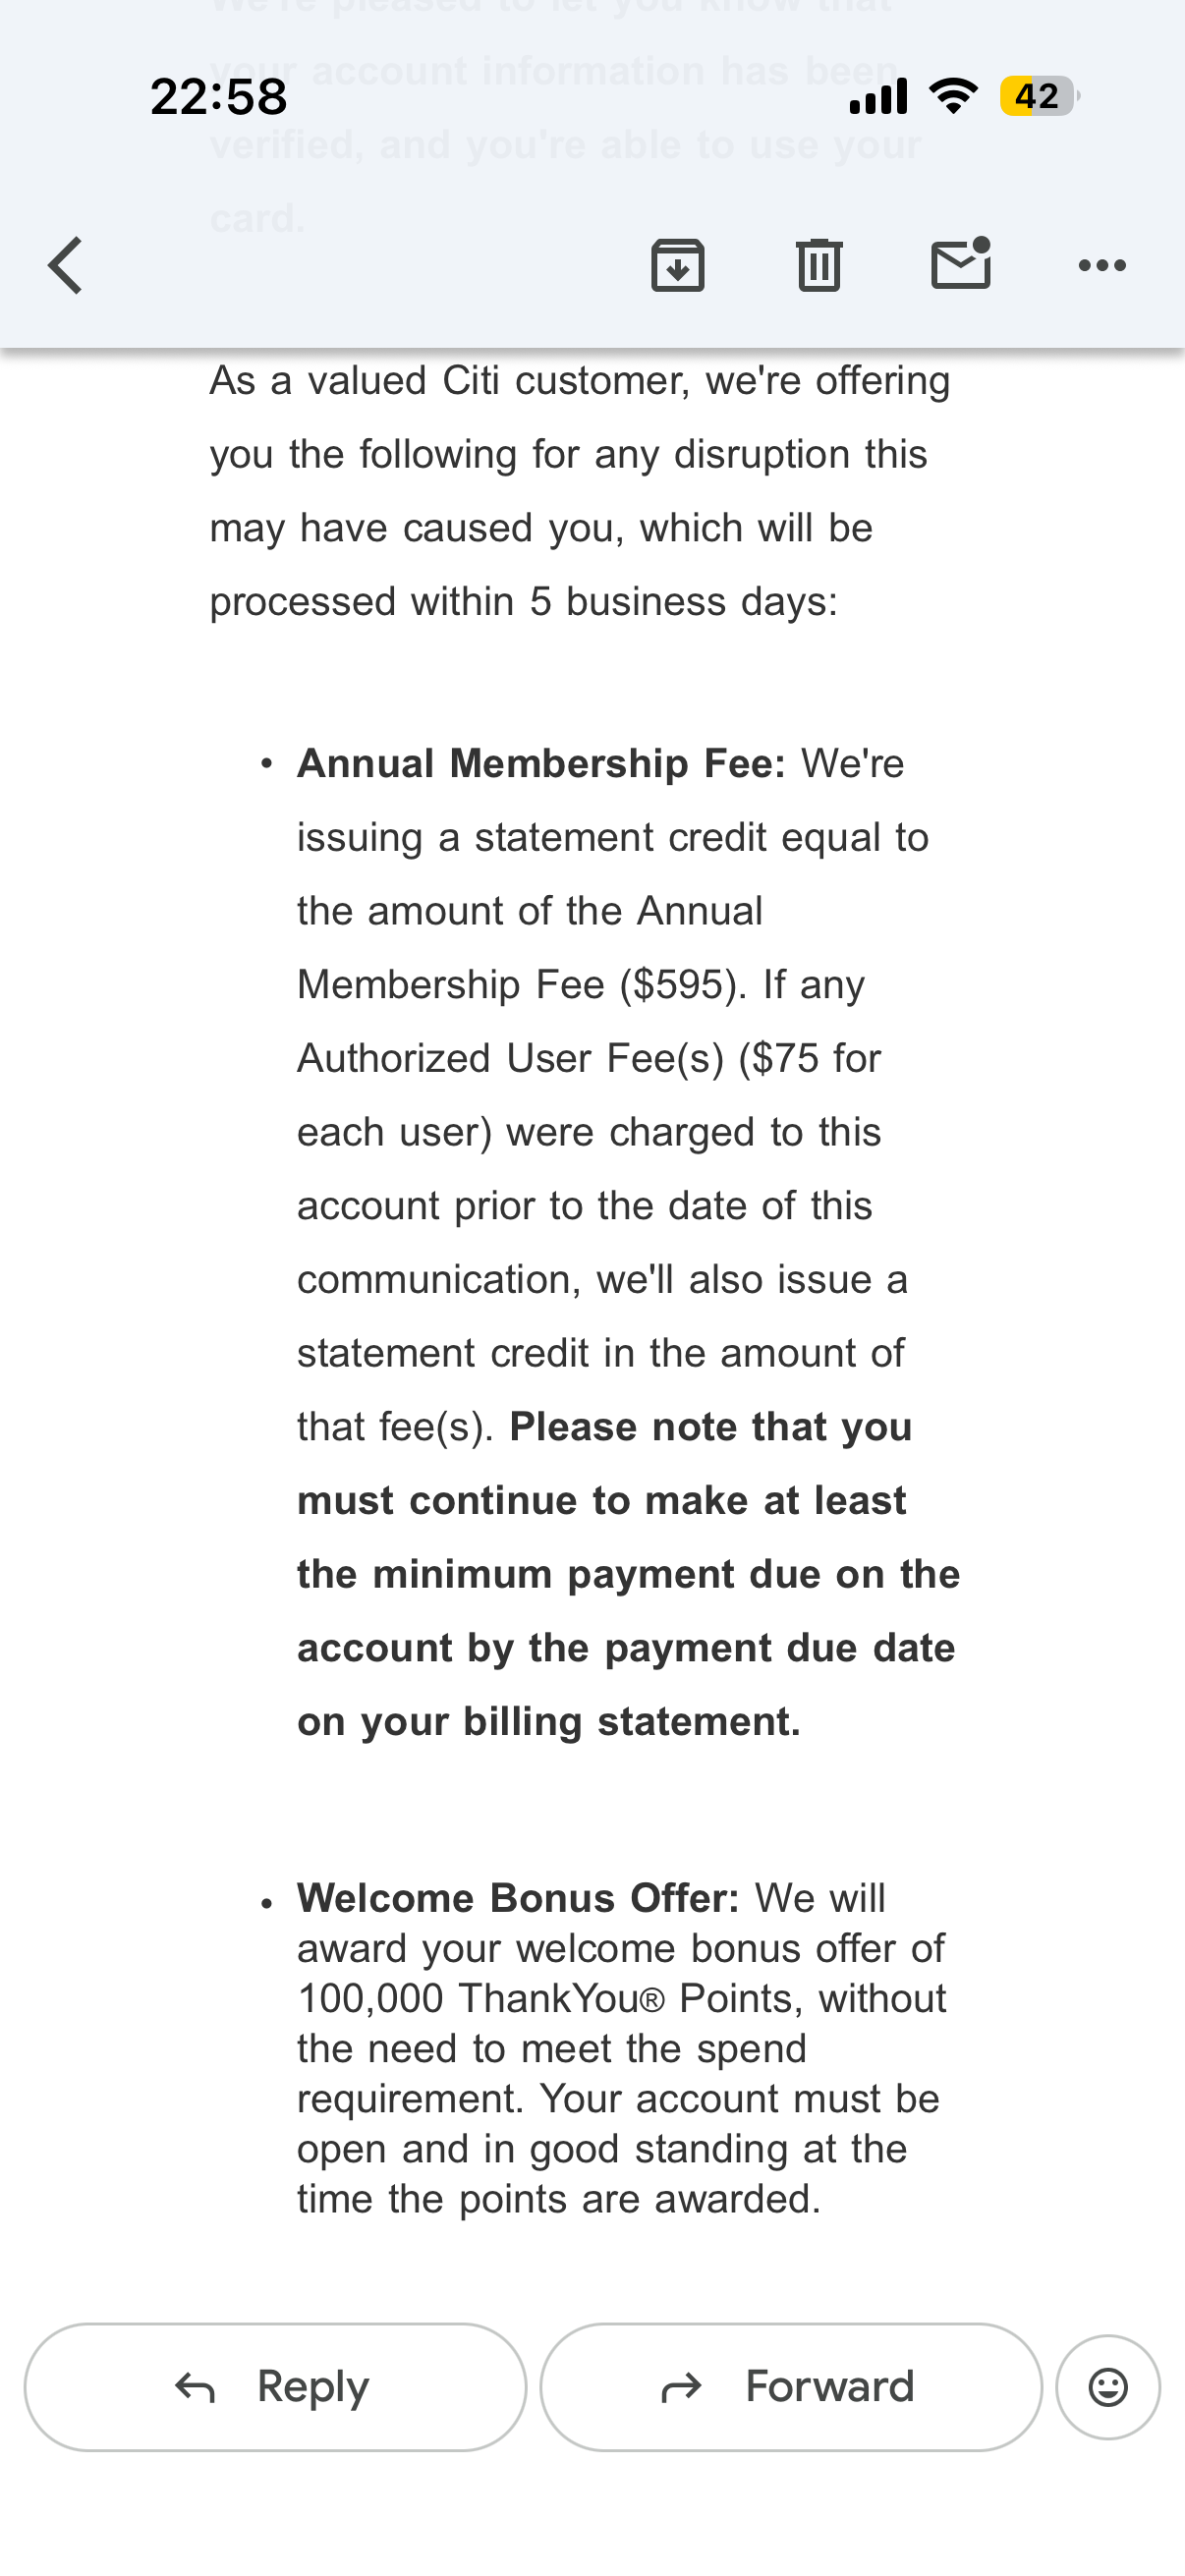This screenshot has width=1185, height=2576.
Task: Add an emoji reaction to the email
Action: click(x=1107, y=2387)
